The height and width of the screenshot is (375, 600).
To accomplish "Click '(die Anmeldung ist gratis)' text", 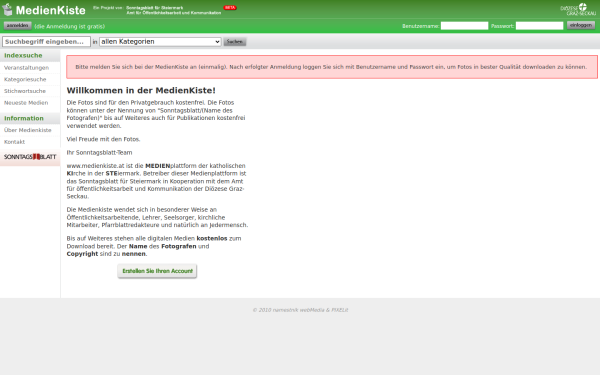I will click(70, 26).
